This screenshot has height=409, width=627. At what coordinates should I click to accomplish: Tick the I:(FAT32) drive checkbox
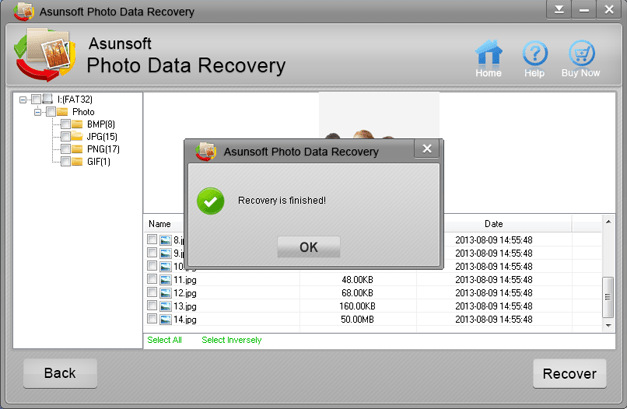point(36,99)
